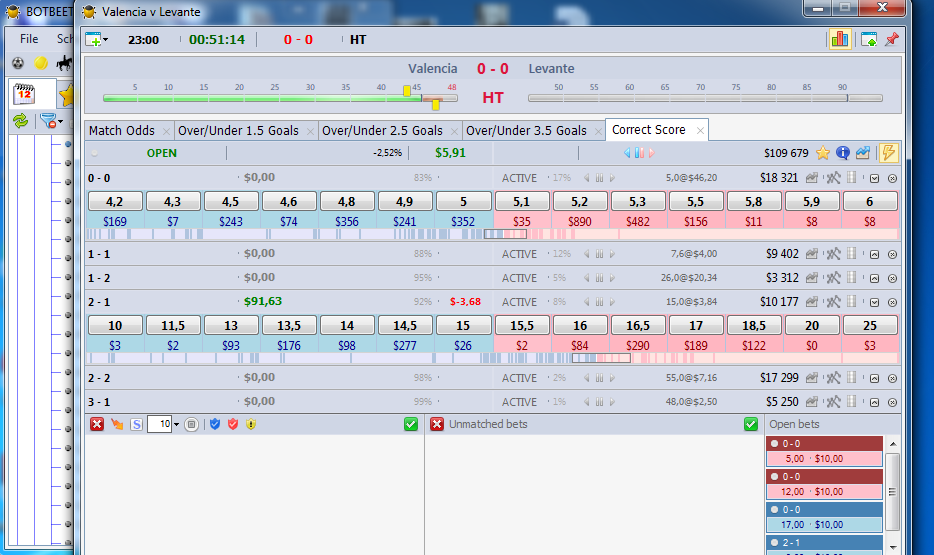
Task: Click the S stake icon in the bet toolbar
Action: tap(136, 425)
